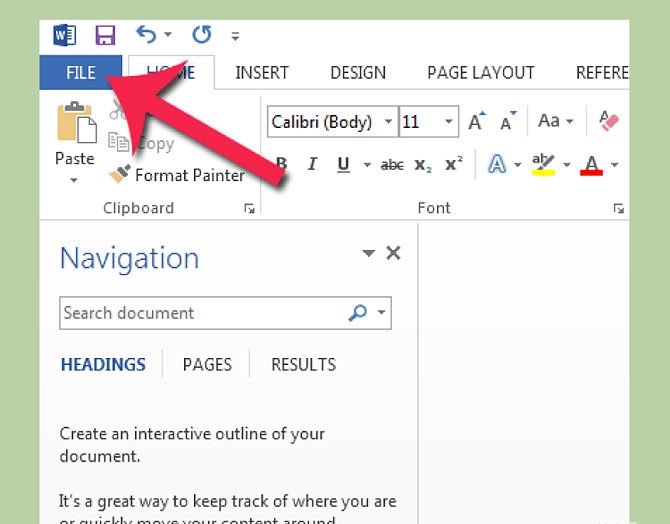Click the Paste clipboard icon
Screen dimensions: 670x524
74,125
